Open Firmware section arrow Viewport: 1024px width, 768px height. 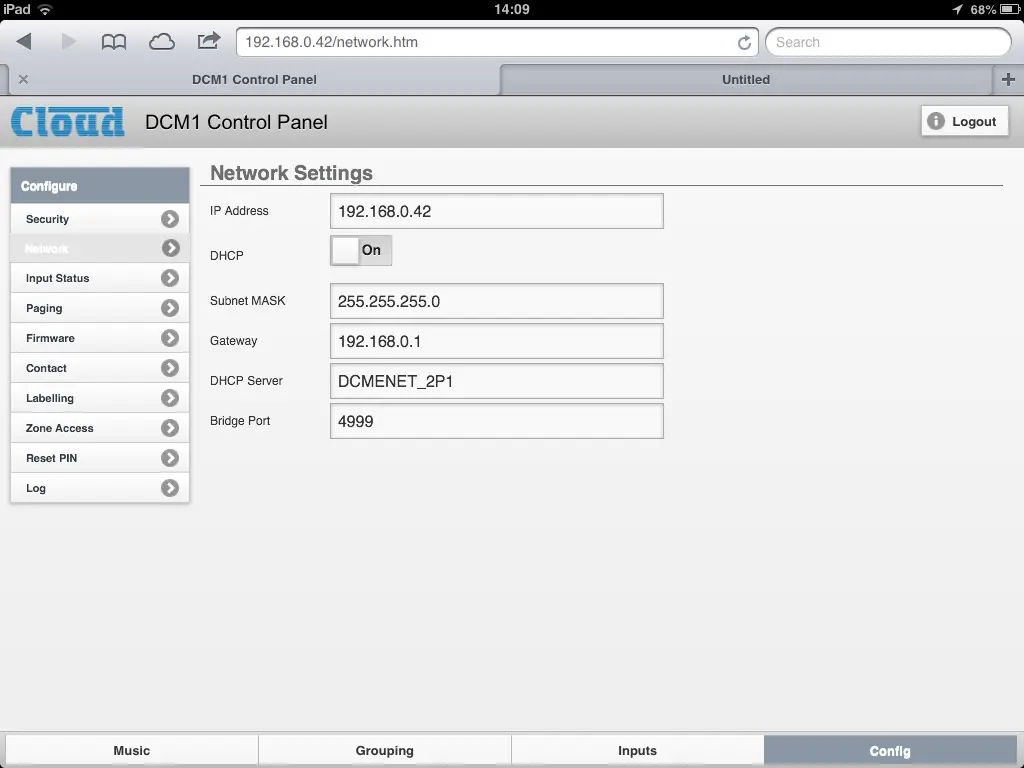[170, 338]
